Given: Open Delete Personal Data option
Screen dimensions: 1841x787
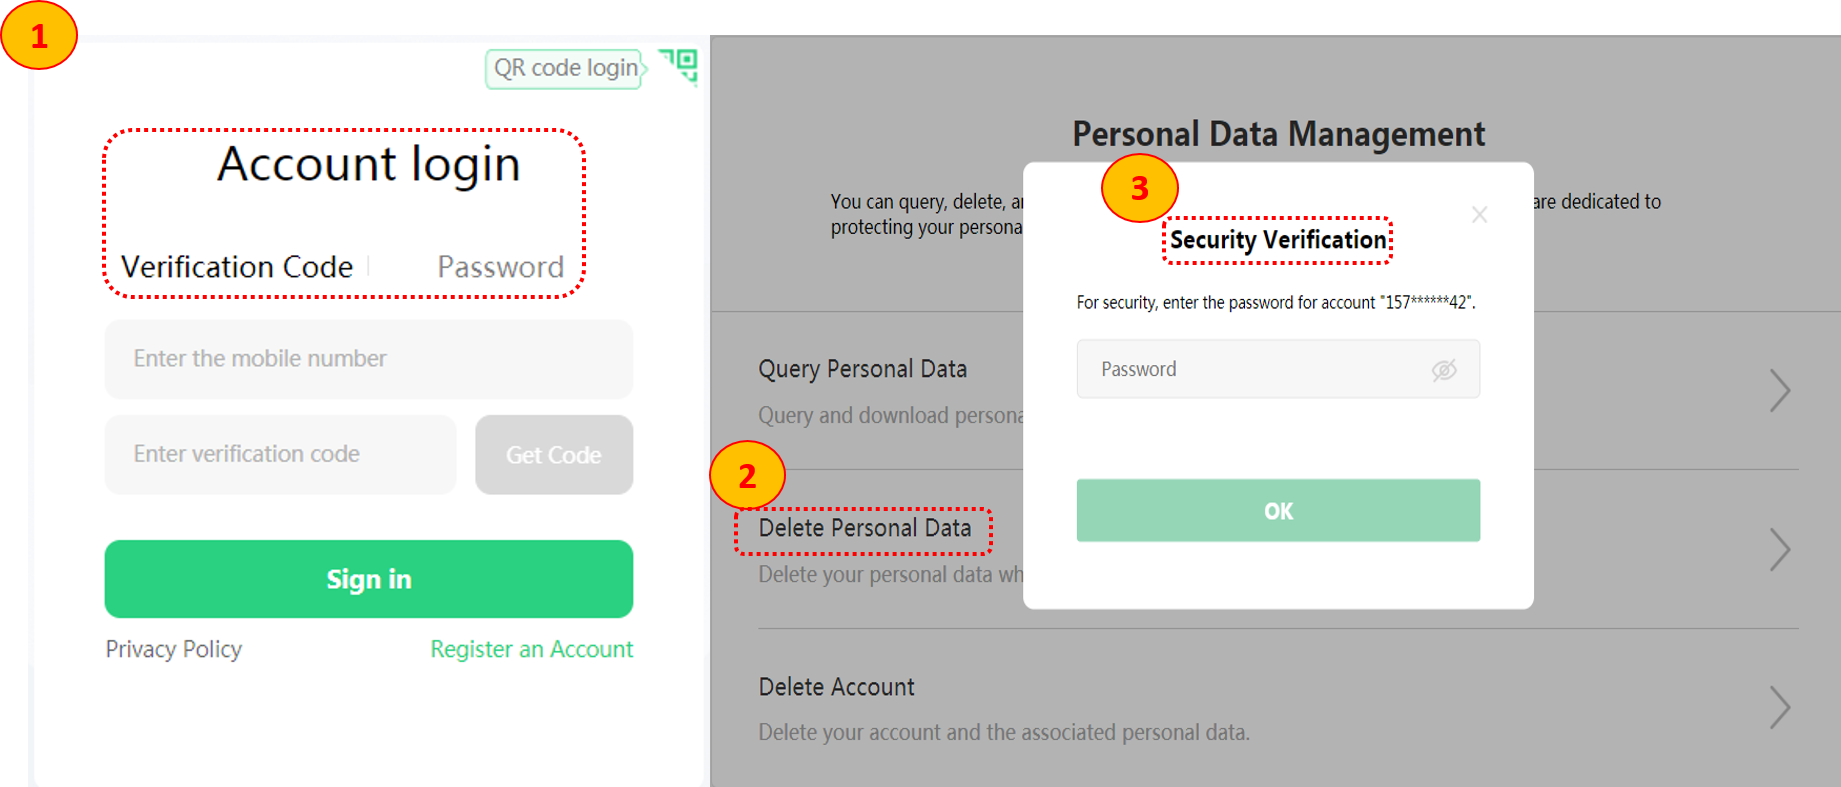Looking at the screenshot, I should pos(864,528).
